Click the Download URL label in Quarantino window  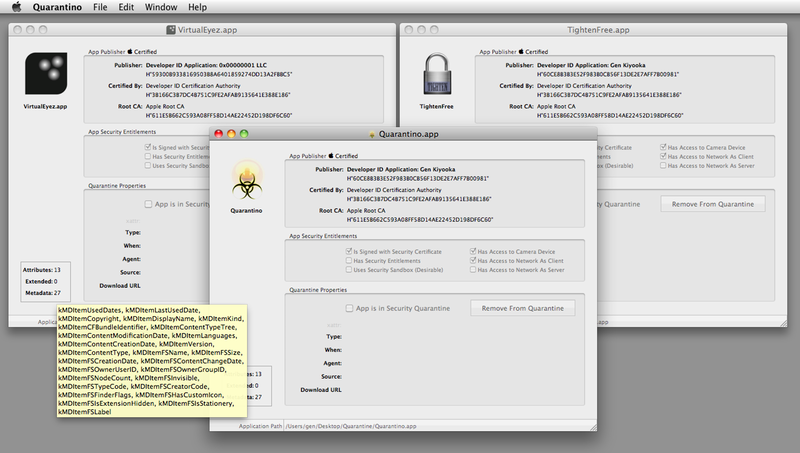click(x=321, y=390)
